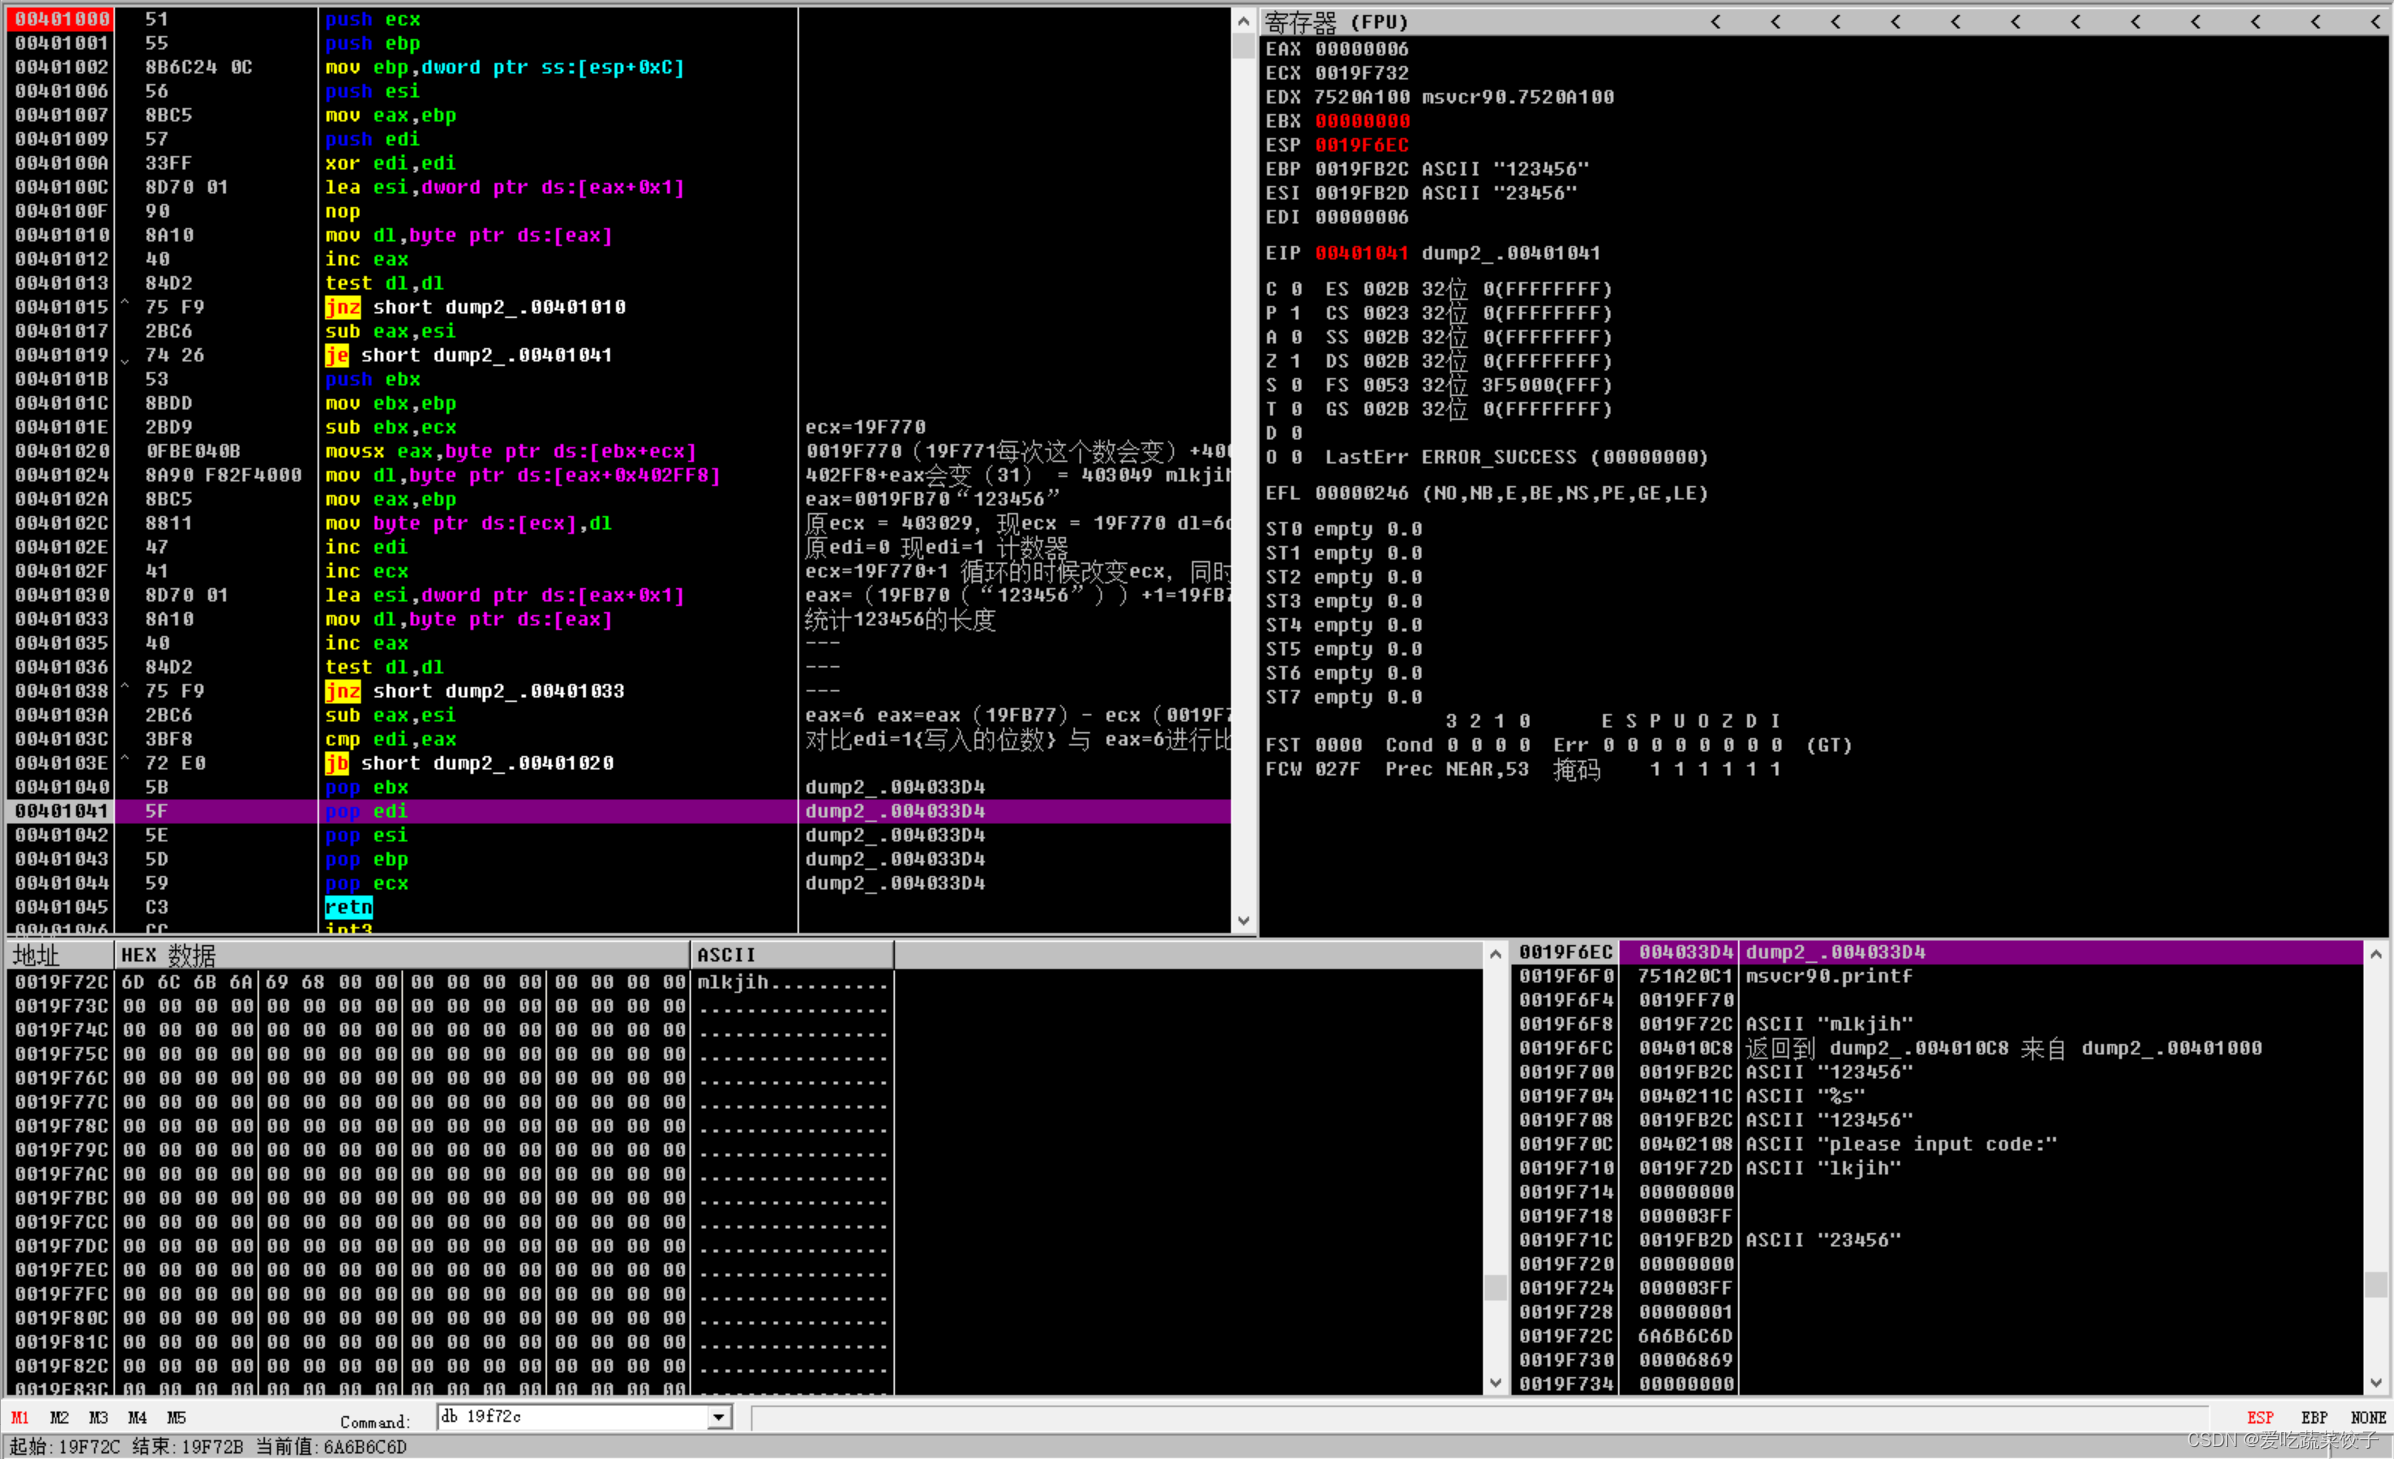Click the ESP register value 0019F6EC
Image resolution: width=2394 pixels, height=1459 pixels.
coord(1361,145)
